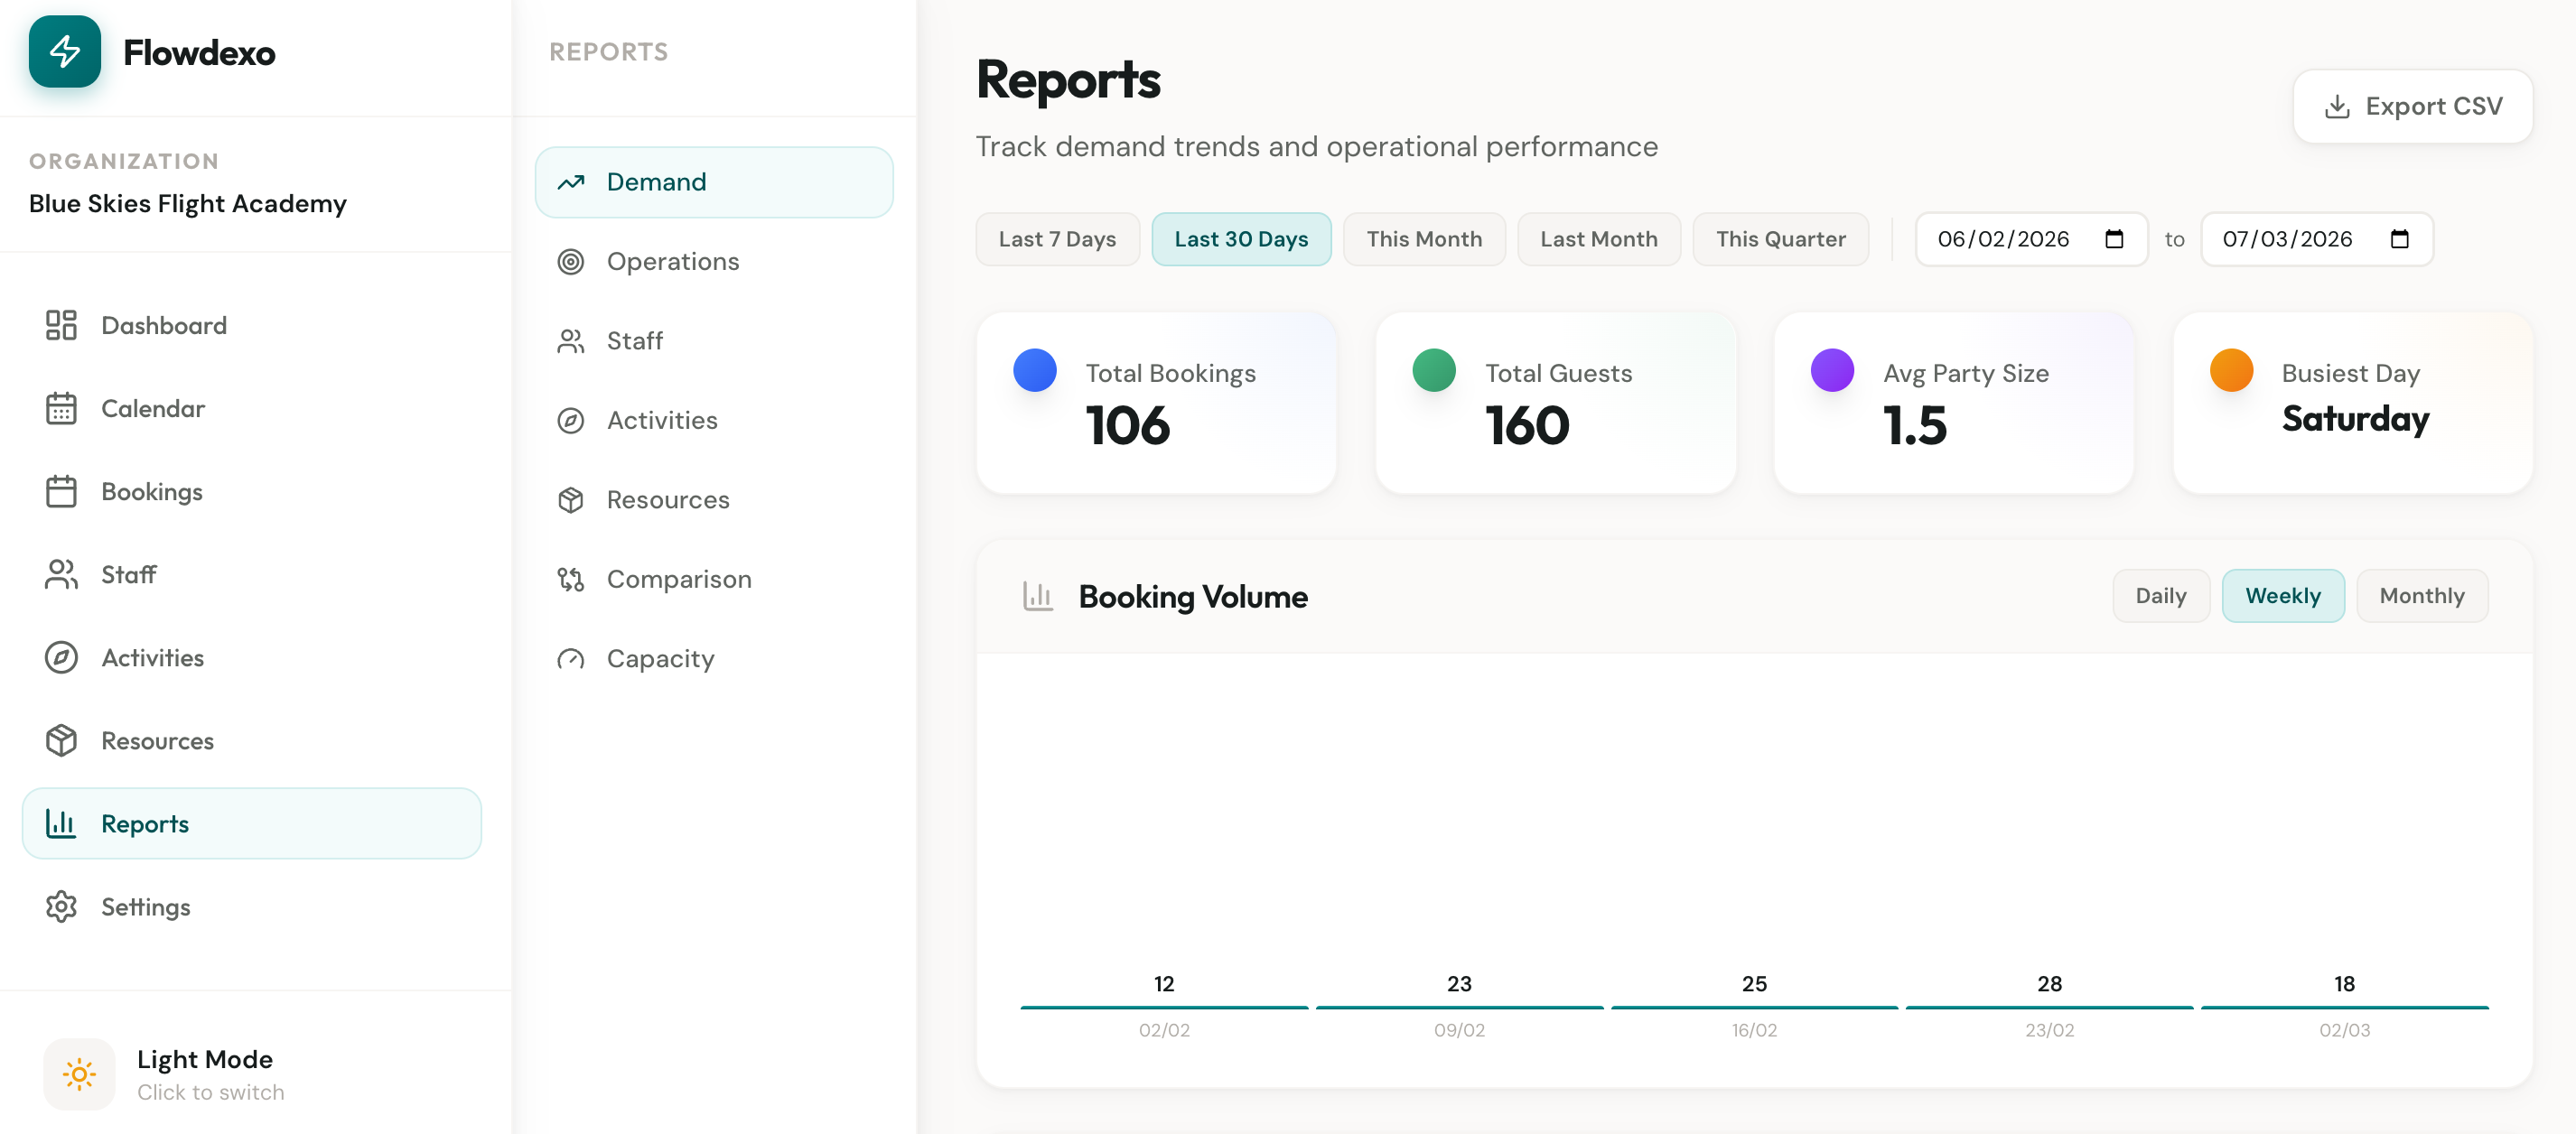Image resolution: width=2576 pixels, height=1134 pixels.
Task: Click the Export CSV button
Action: click(2412, 106)
